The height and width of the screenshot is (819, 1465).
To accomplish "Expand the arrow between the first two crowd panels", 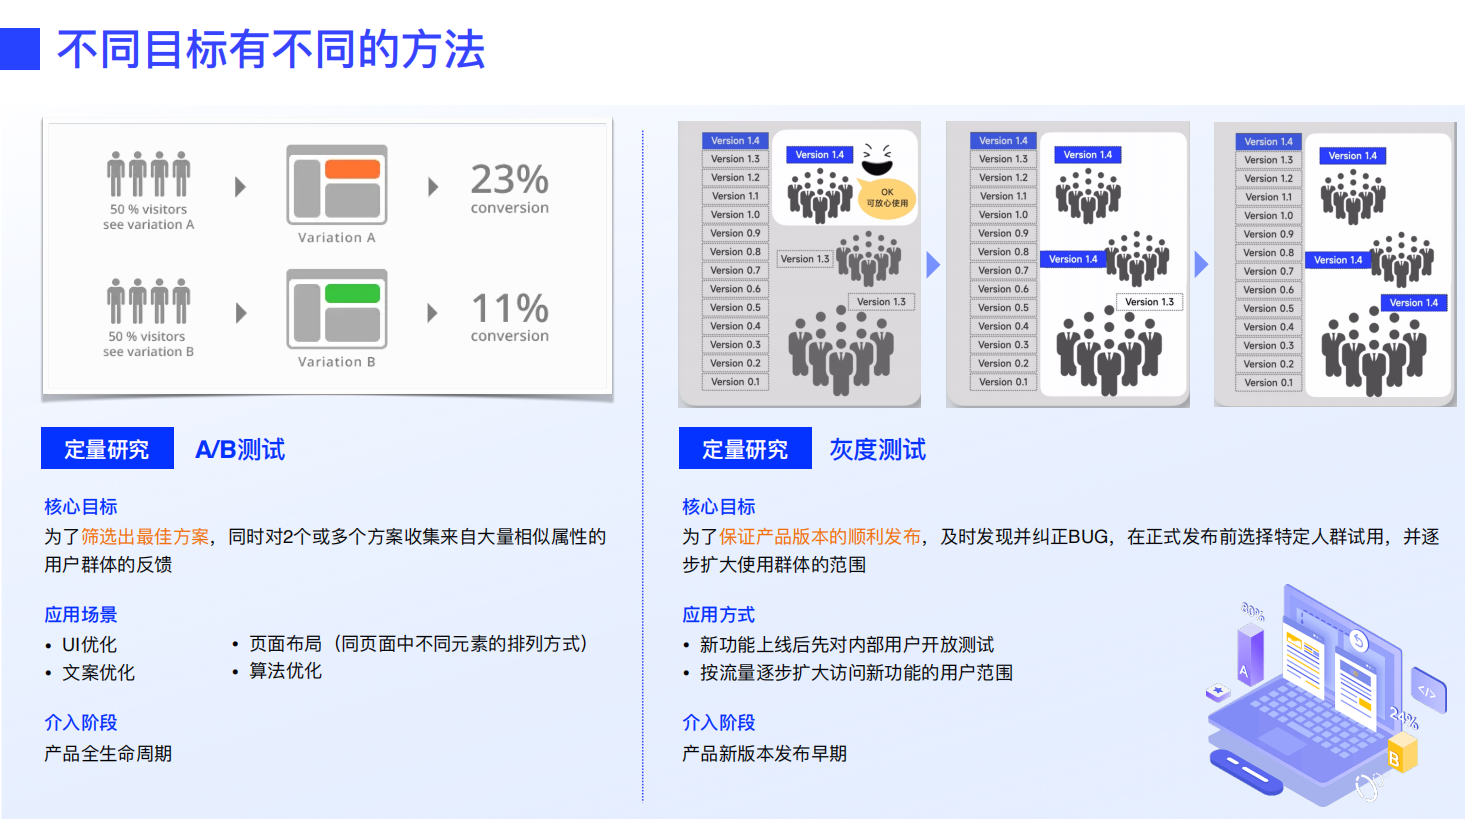I will (x=932, y=264).
